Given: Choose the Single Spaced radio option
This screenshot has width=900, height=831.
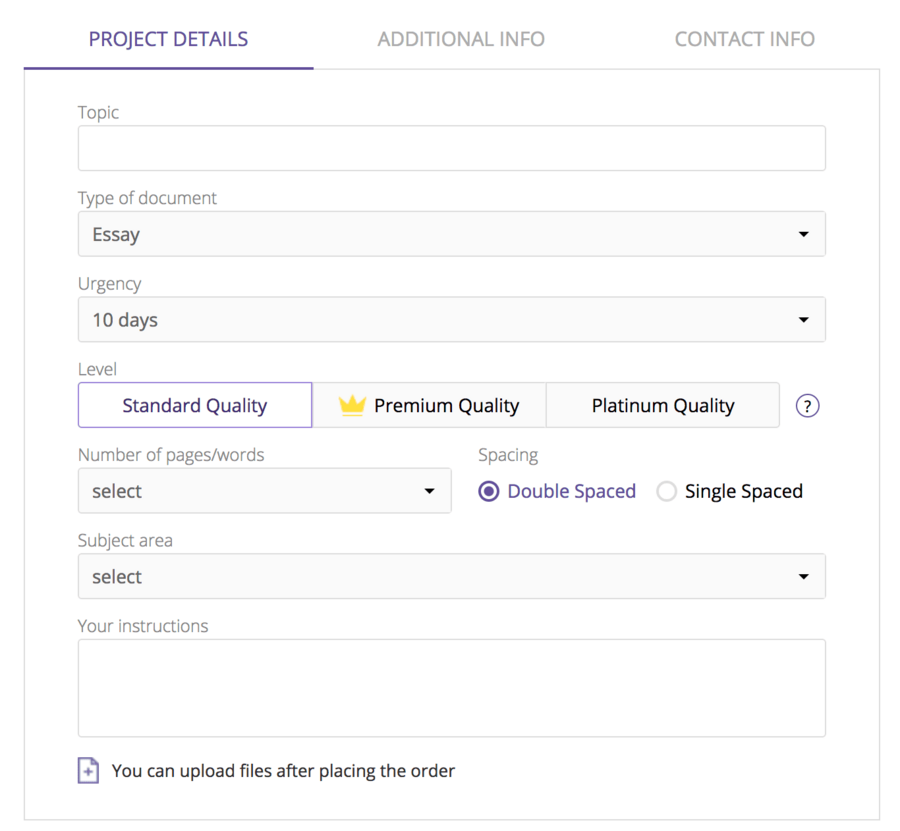Looking at the screenshot, I should tap(666, 491).
